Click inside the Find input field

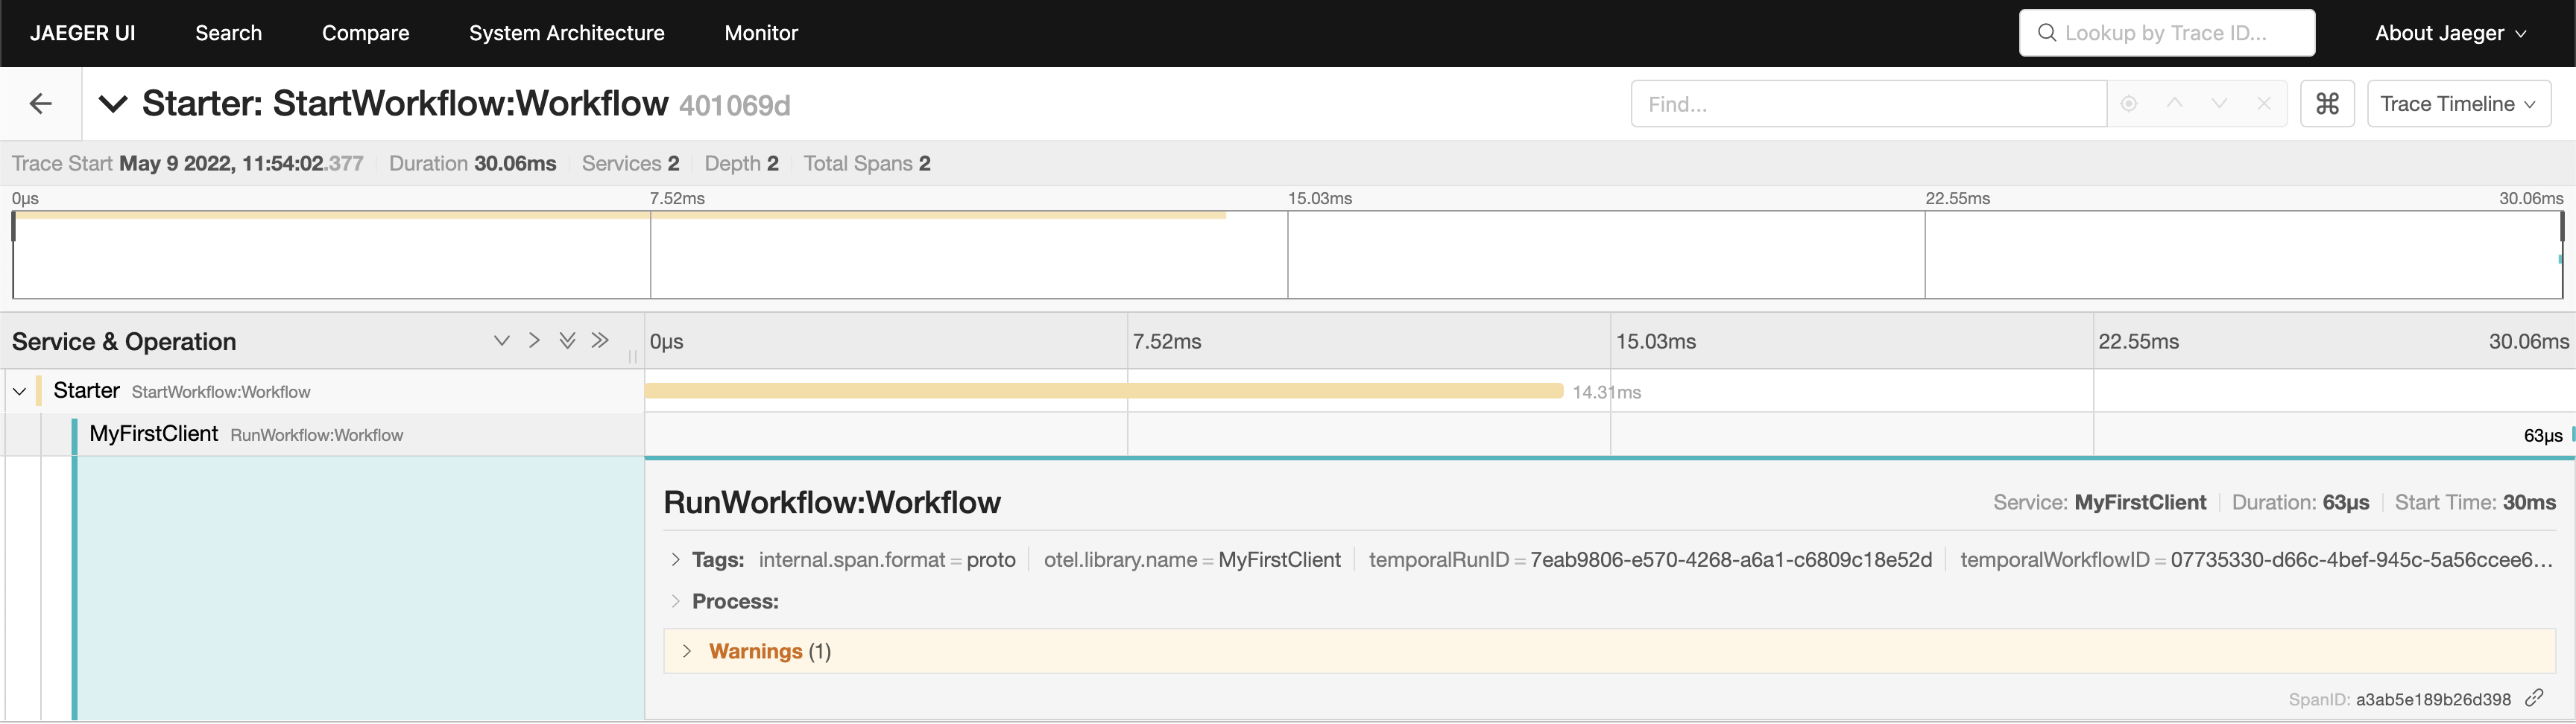click(x=1868, y=103)
